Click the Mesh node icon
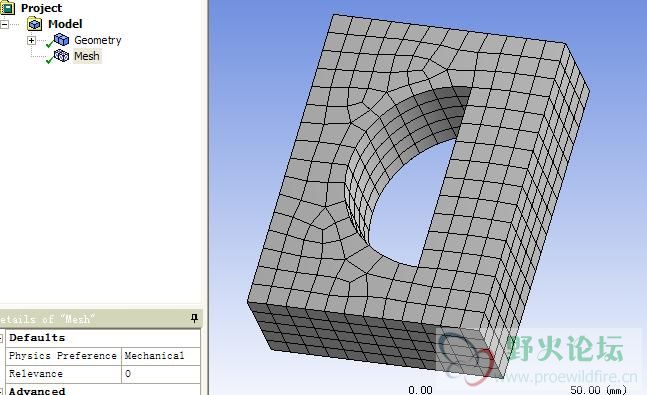 pyautogui.click(x=61, y=55)
